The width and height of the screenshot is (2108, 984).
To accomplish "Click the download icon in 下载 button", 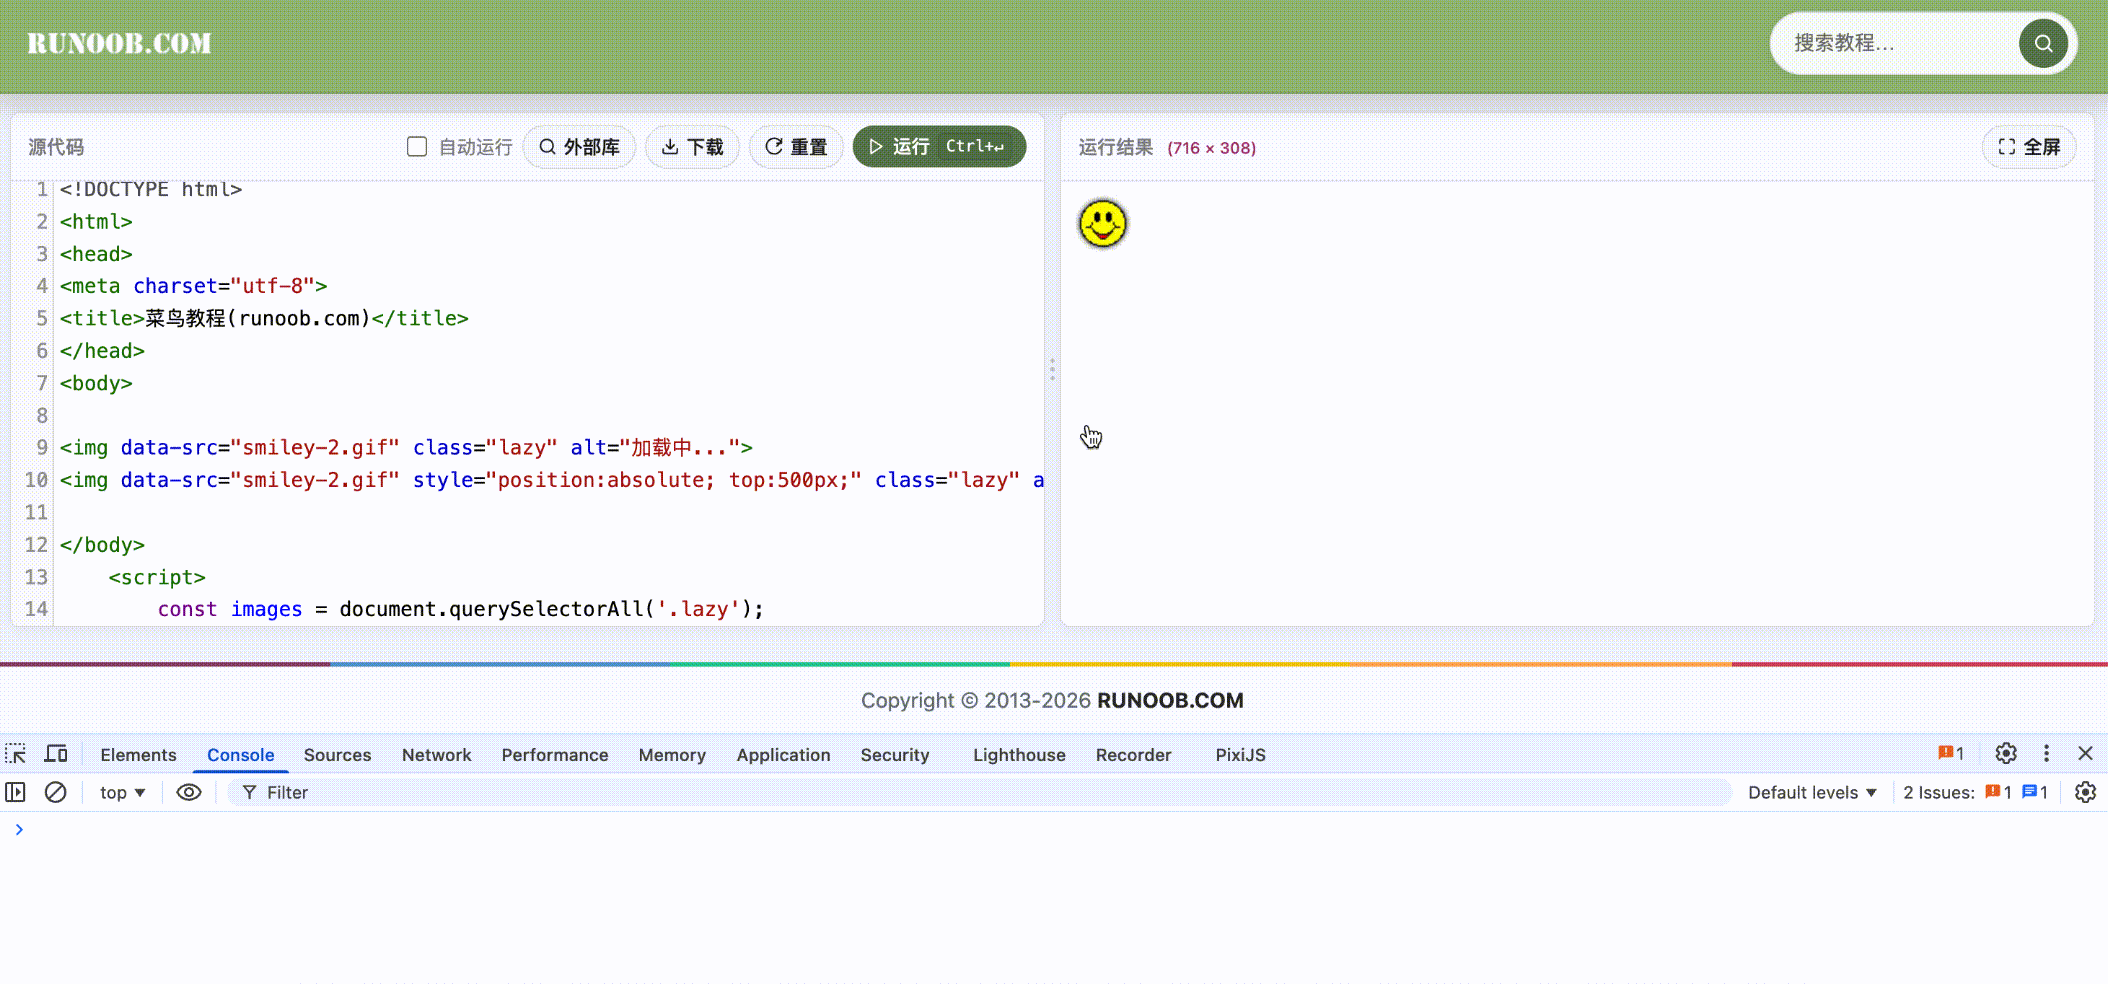I will [x=670, y=147].
